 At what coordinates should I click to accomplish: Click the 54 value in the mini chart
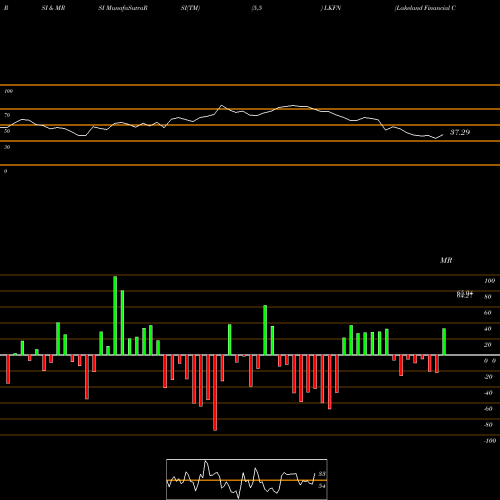pos(322,486)
